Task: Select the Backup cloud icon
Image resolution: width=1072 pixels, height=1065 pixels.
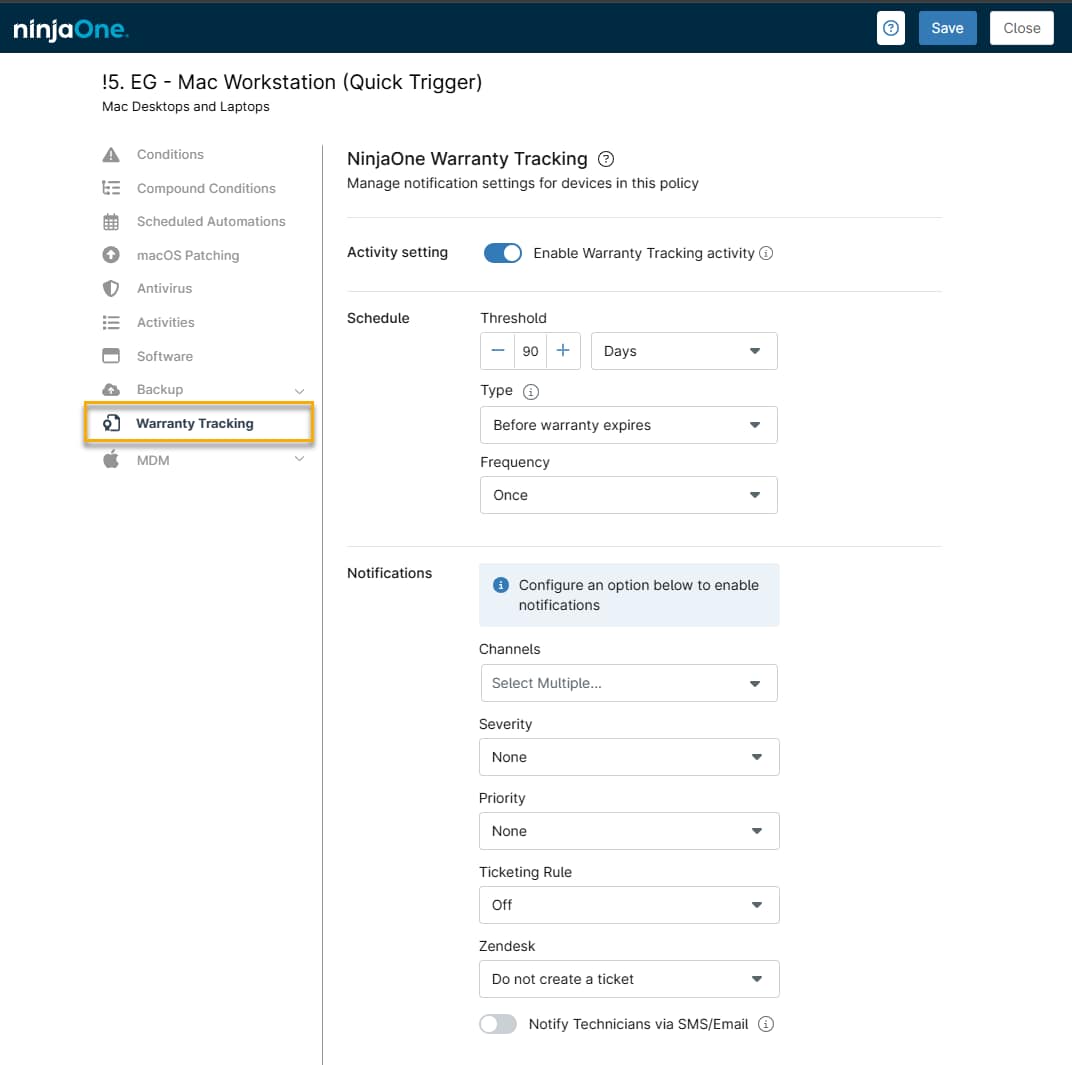Action: point(111,389)
